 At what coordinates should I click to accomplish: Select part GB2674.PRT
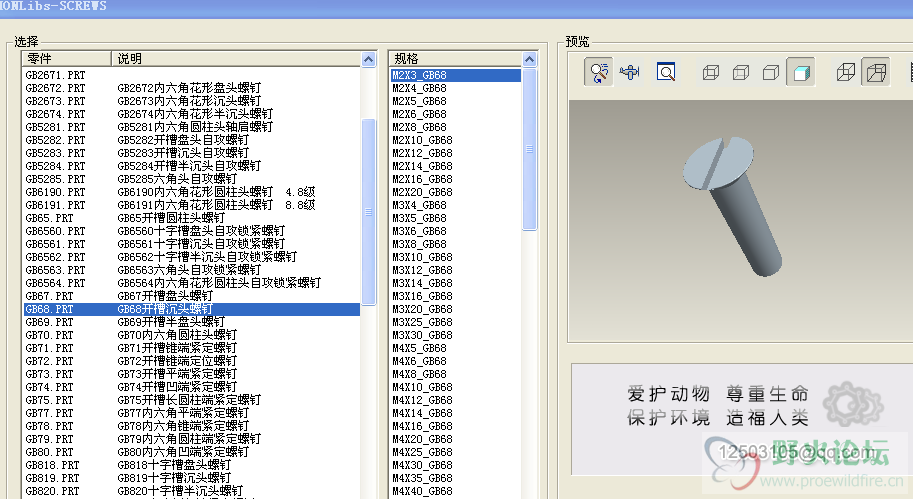pos(192,114)
